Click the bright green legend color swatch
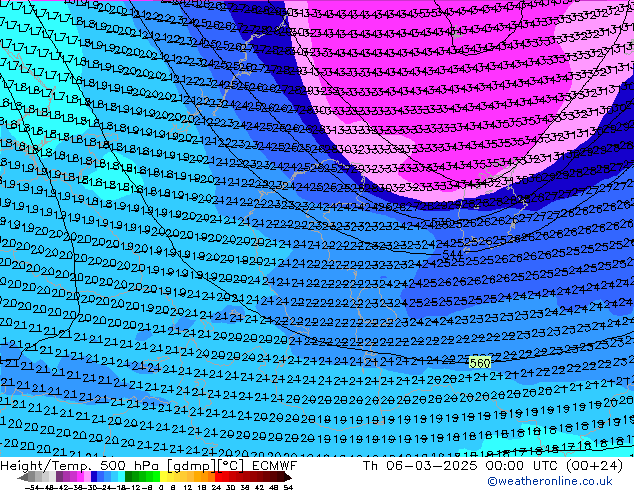The image size is (634, 490). [156, 477]
